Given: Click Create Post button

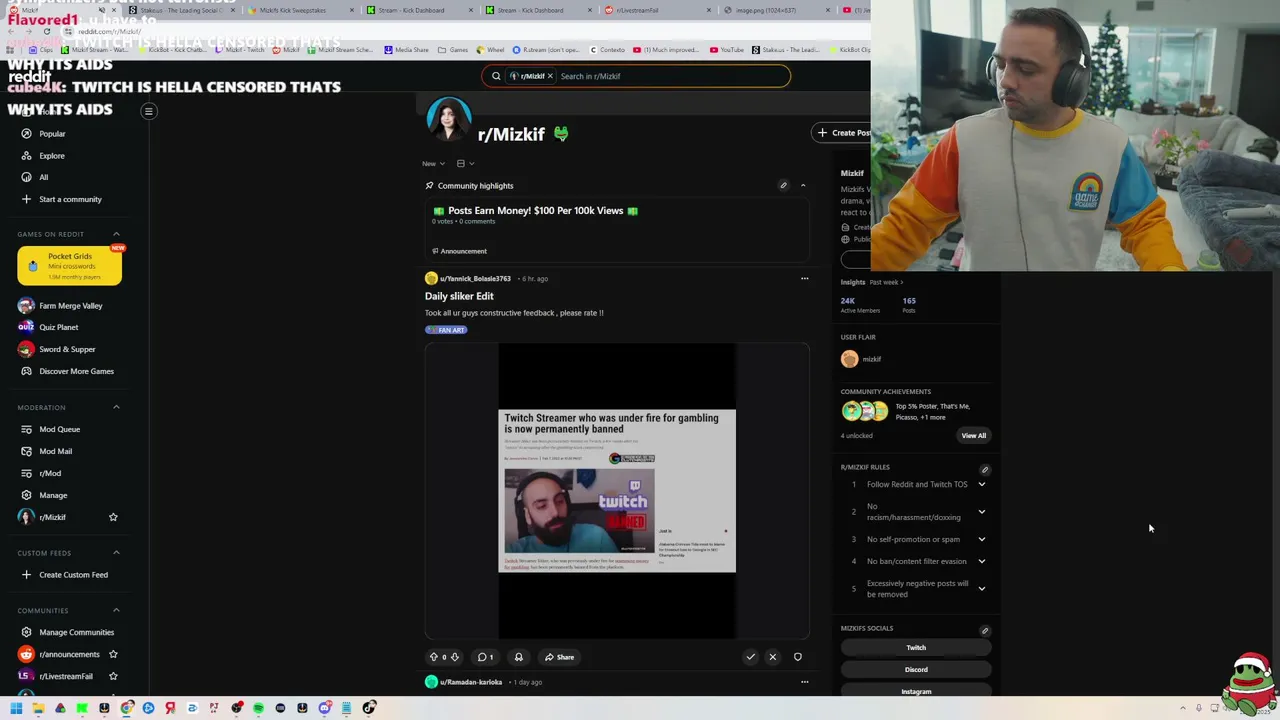Looking at the screenshot, I should click(x=843, y=133).
